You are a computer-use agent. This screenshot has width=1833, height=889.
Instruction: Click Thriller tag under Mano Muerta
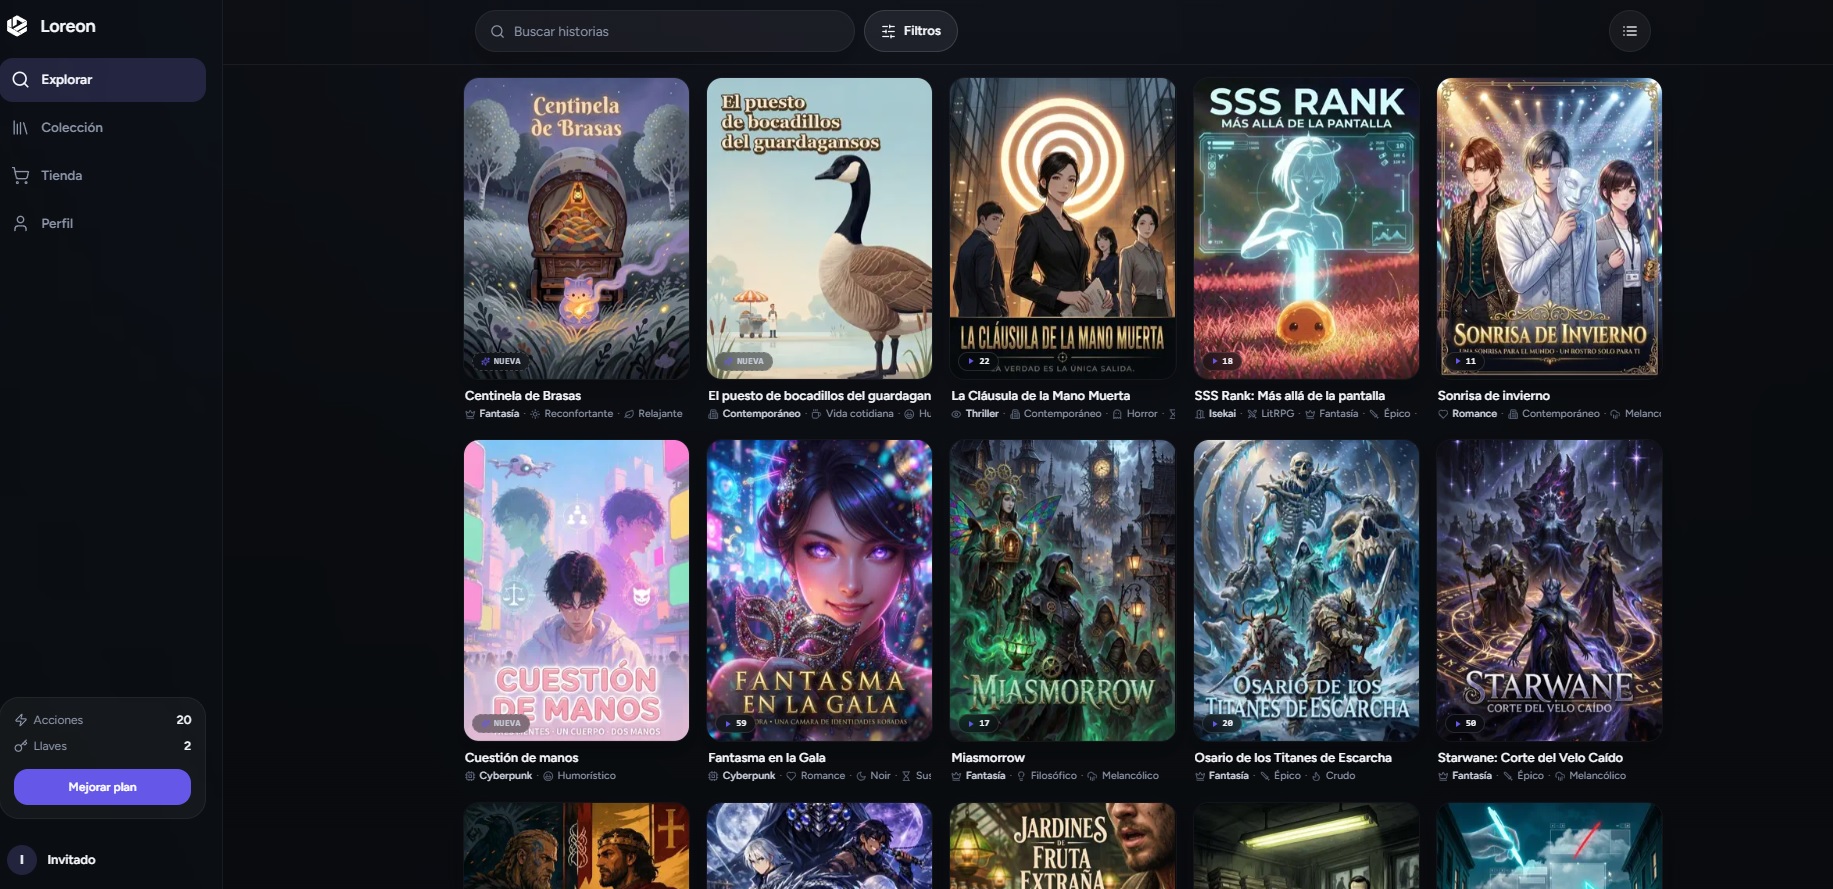click(975, 414)
